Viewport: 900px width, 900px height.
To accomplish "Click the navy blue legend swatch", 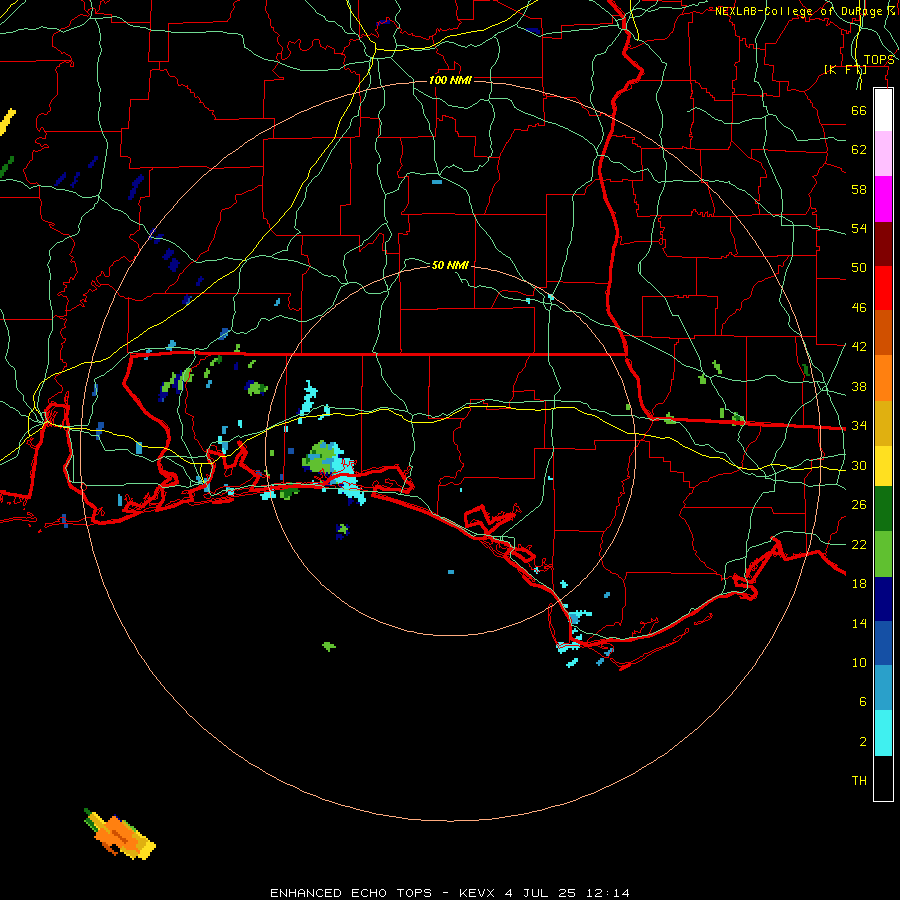I will click(883, 599).
